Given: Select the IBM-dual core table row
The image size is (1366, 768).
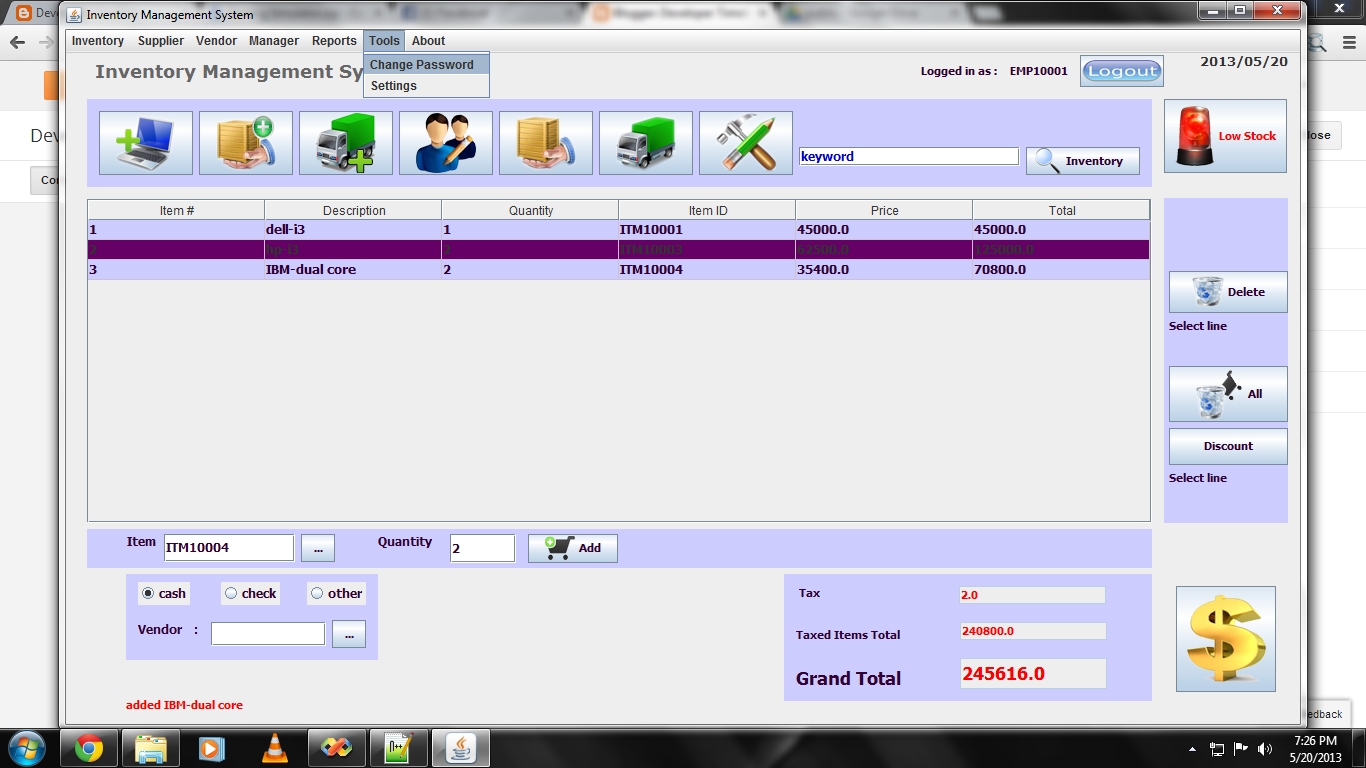Looking at the screenshot, I should pos(619,270).
